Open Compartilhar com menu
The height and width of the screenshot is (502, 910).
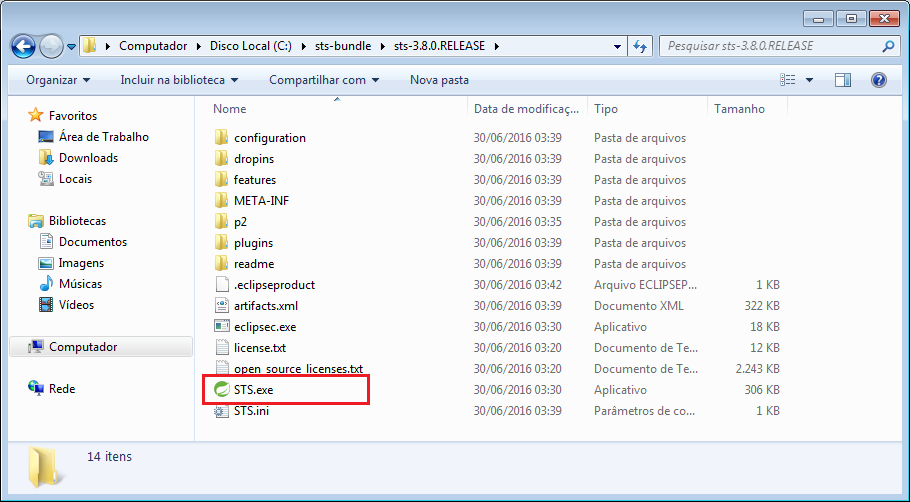click(324, 80)
